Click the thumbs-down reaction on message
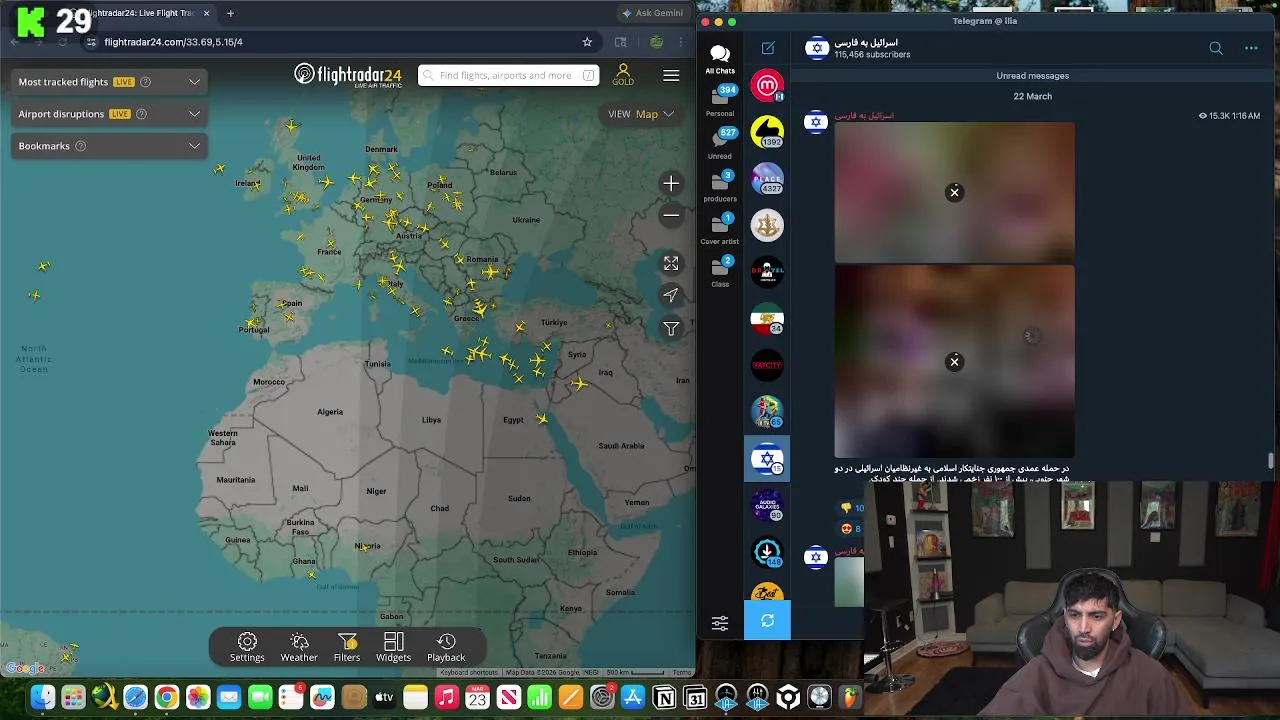The width and height of the screenshot is (1280, 720). pos(851,508)
